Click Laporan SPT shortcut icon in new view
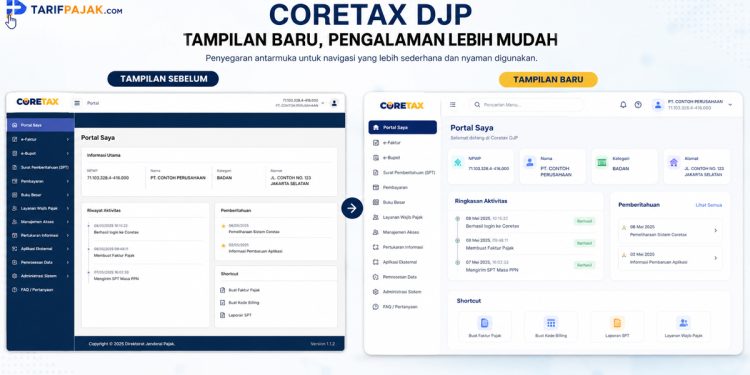The height and width of the screenshot is (375, 750). coord(617,323)
